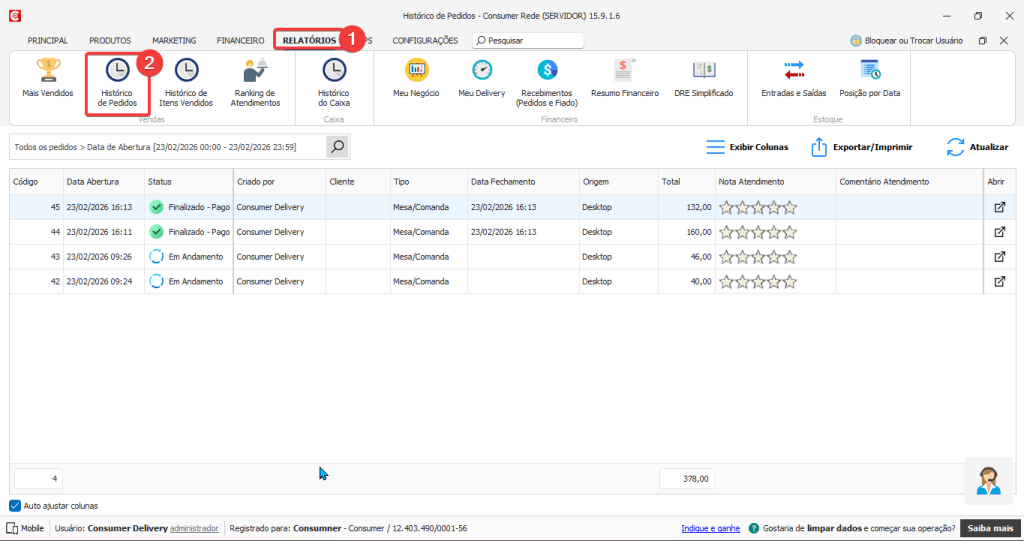Select the 132,00 total cell
This screenshot has width=1024, height=541.
pyautogui.click(x=686, y=207)
